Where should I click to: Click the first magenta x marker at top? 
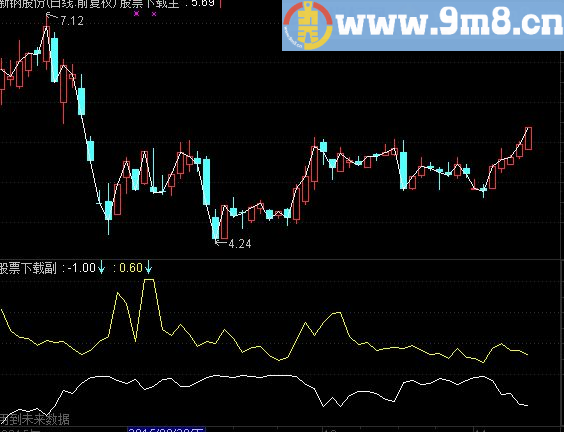(136, 14)
